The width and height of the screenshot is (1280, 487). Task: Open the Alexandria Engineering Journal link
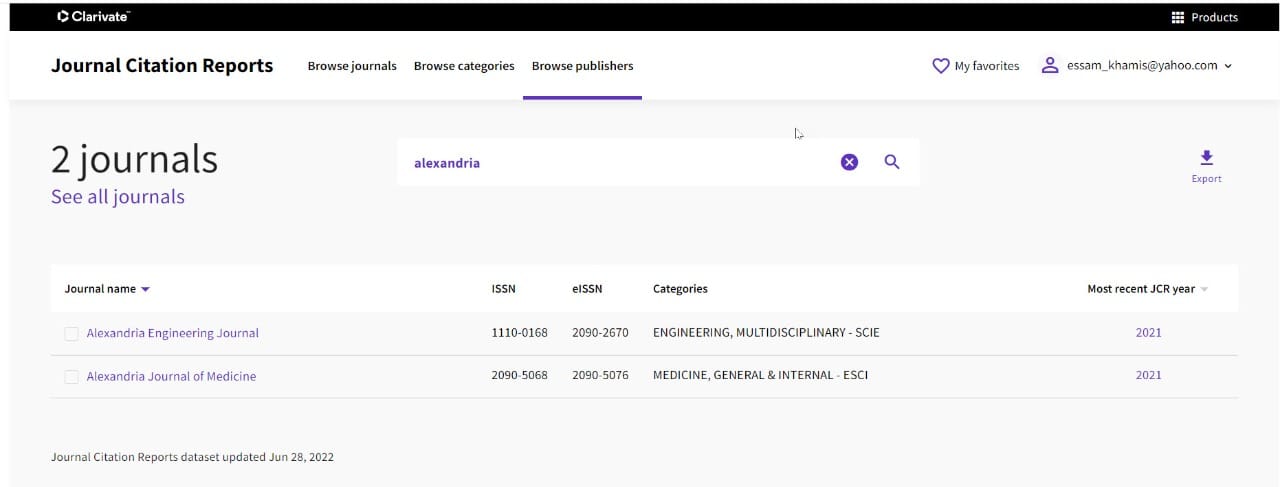click(173, 333)
